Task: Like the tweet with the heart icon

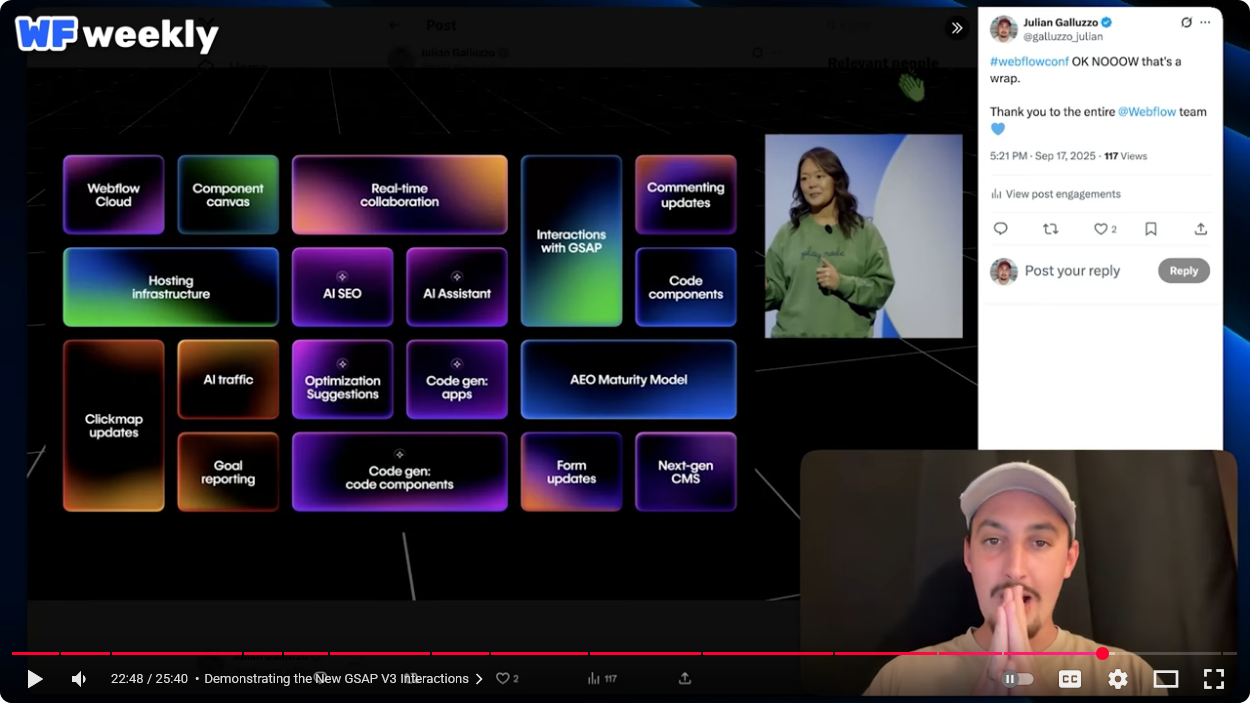Action: point(1100,229)
